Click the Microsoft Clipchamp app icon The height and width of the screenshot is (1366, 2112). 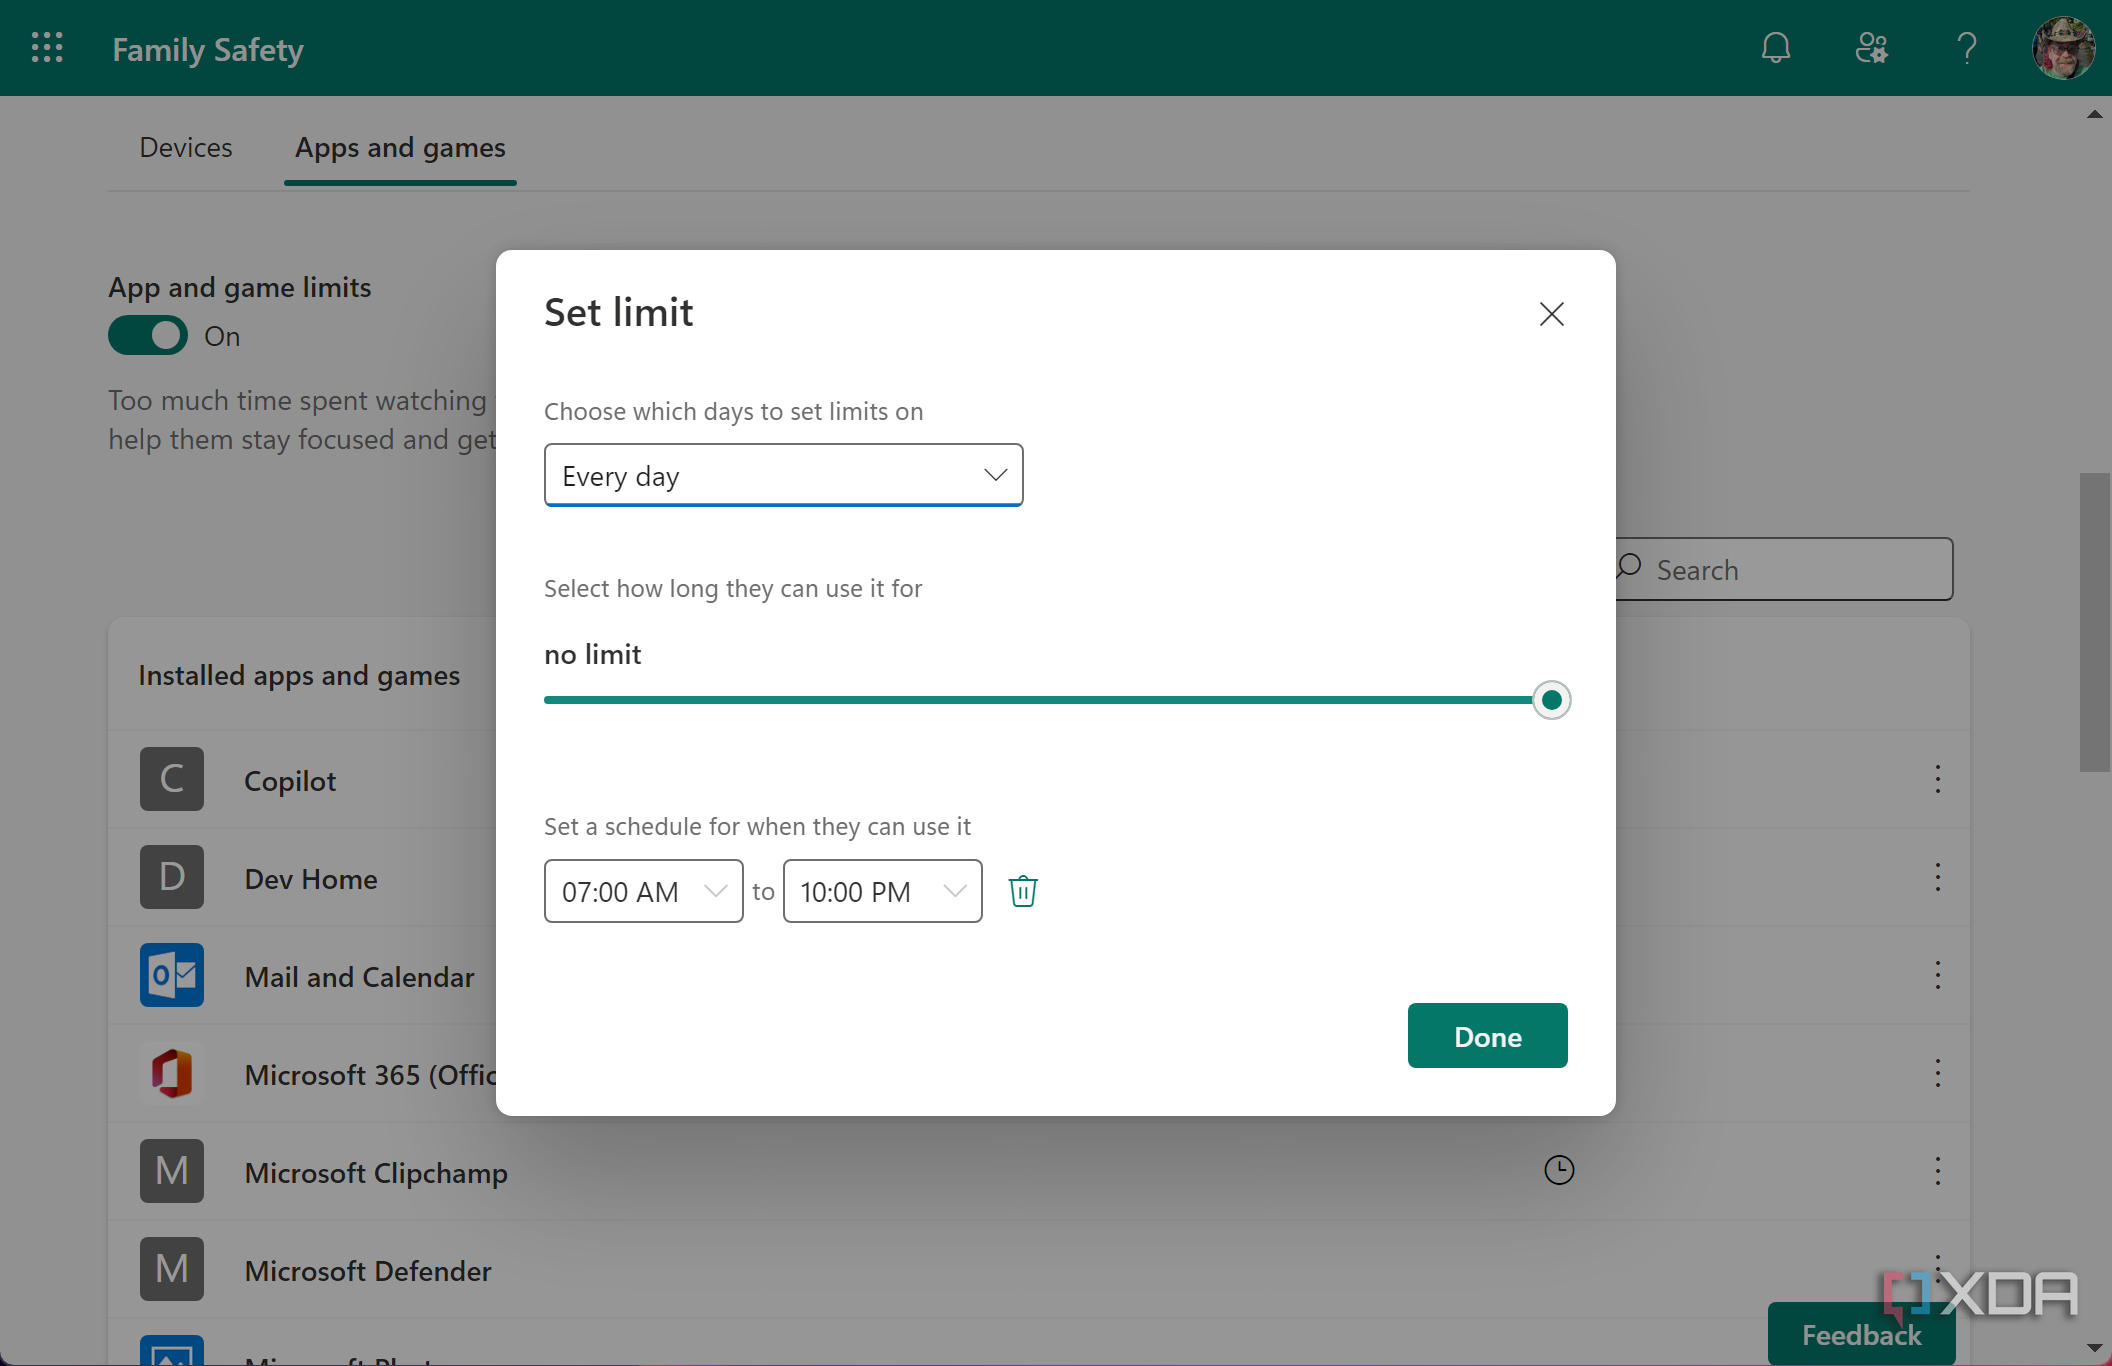point(172,1171)
